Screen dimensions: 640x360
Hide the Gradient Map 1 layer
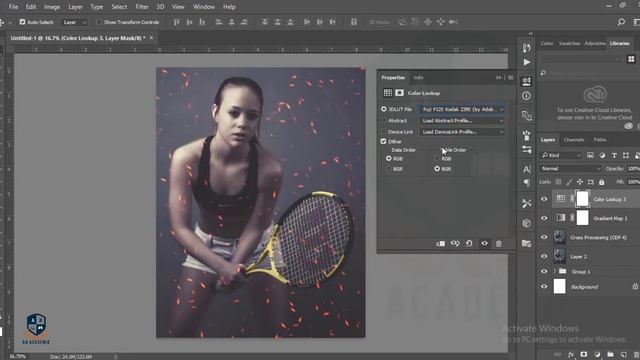pyautogui.click(x=544, y=218)
